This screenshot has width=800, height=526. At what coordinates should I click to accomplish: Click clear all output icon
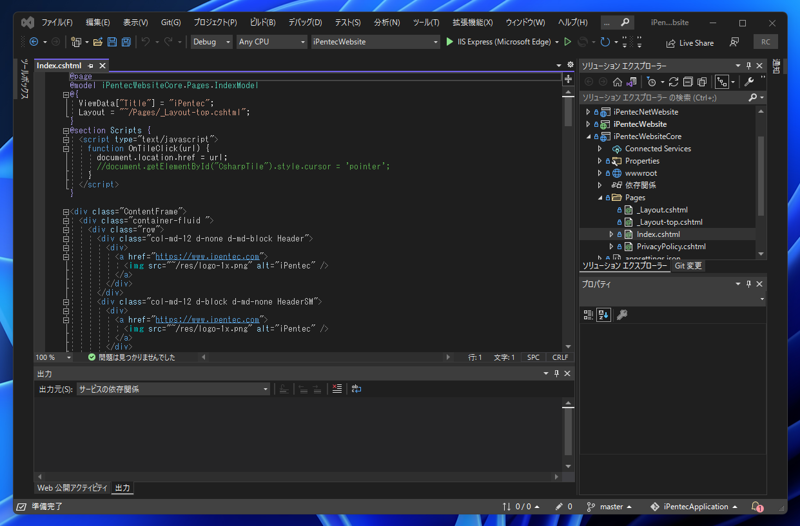[337, 389]
